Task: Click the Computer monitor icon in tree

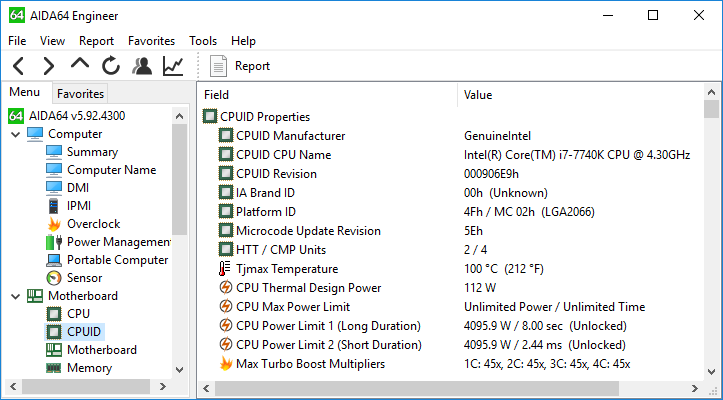Action: pyautogui.click(x=35, y=134)
